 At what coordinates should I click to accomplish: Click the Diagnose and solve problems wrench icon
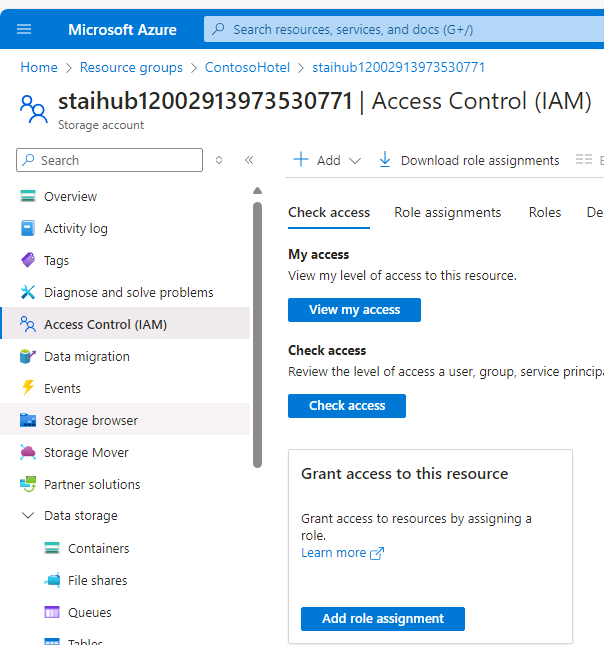(x=28, y=292)
